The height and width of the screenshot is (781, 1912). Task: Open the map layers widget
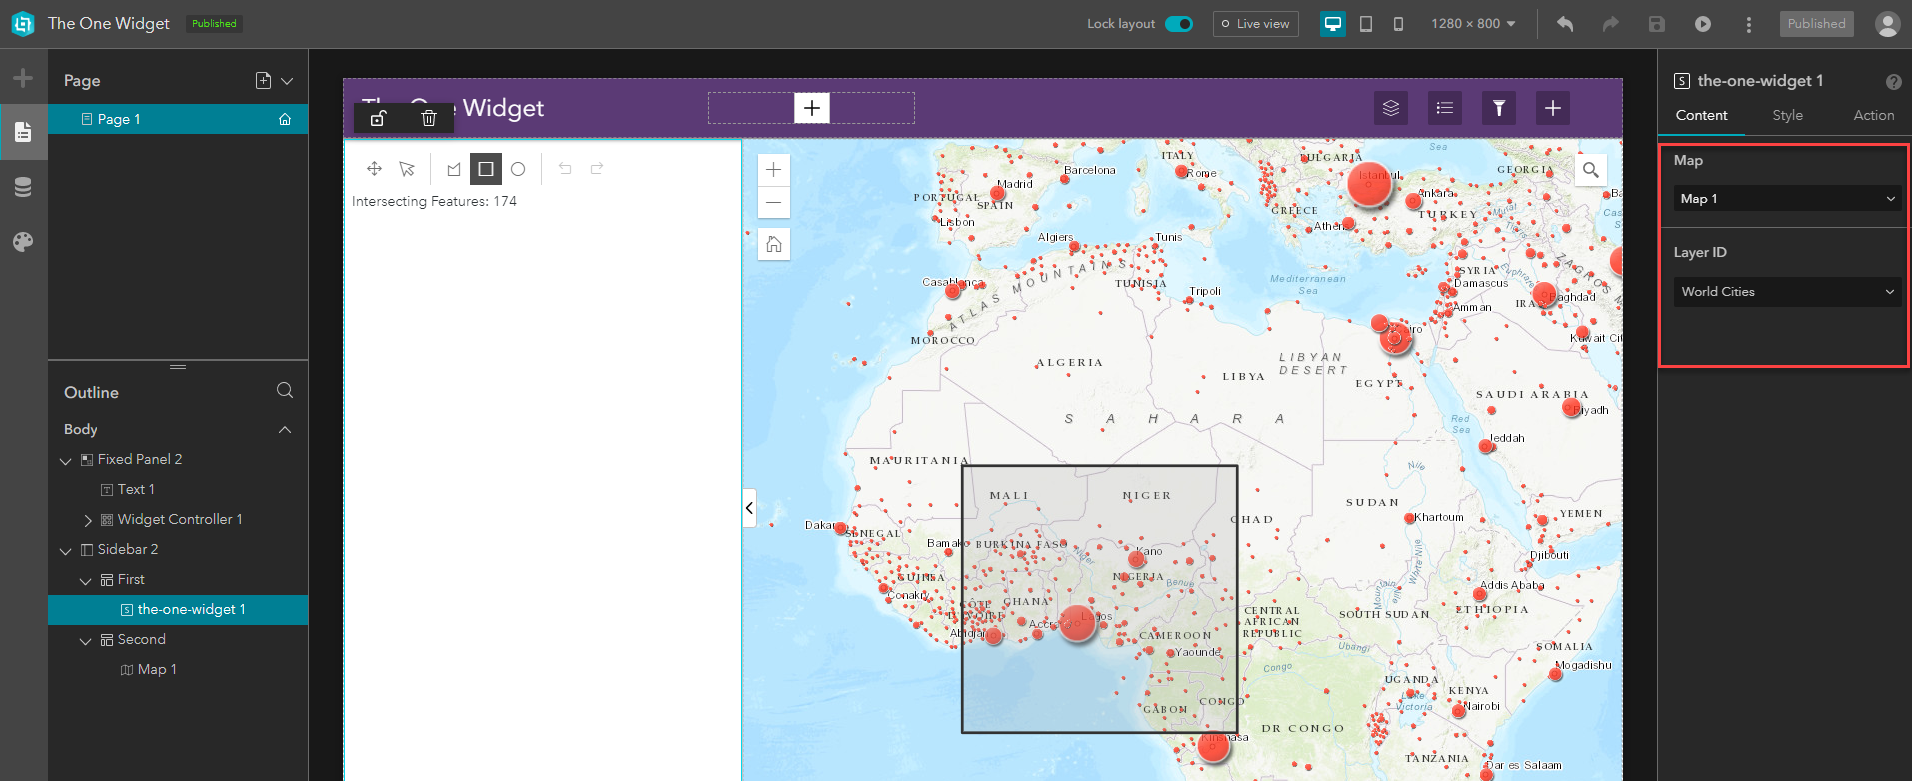click(x=1391, y=108)
